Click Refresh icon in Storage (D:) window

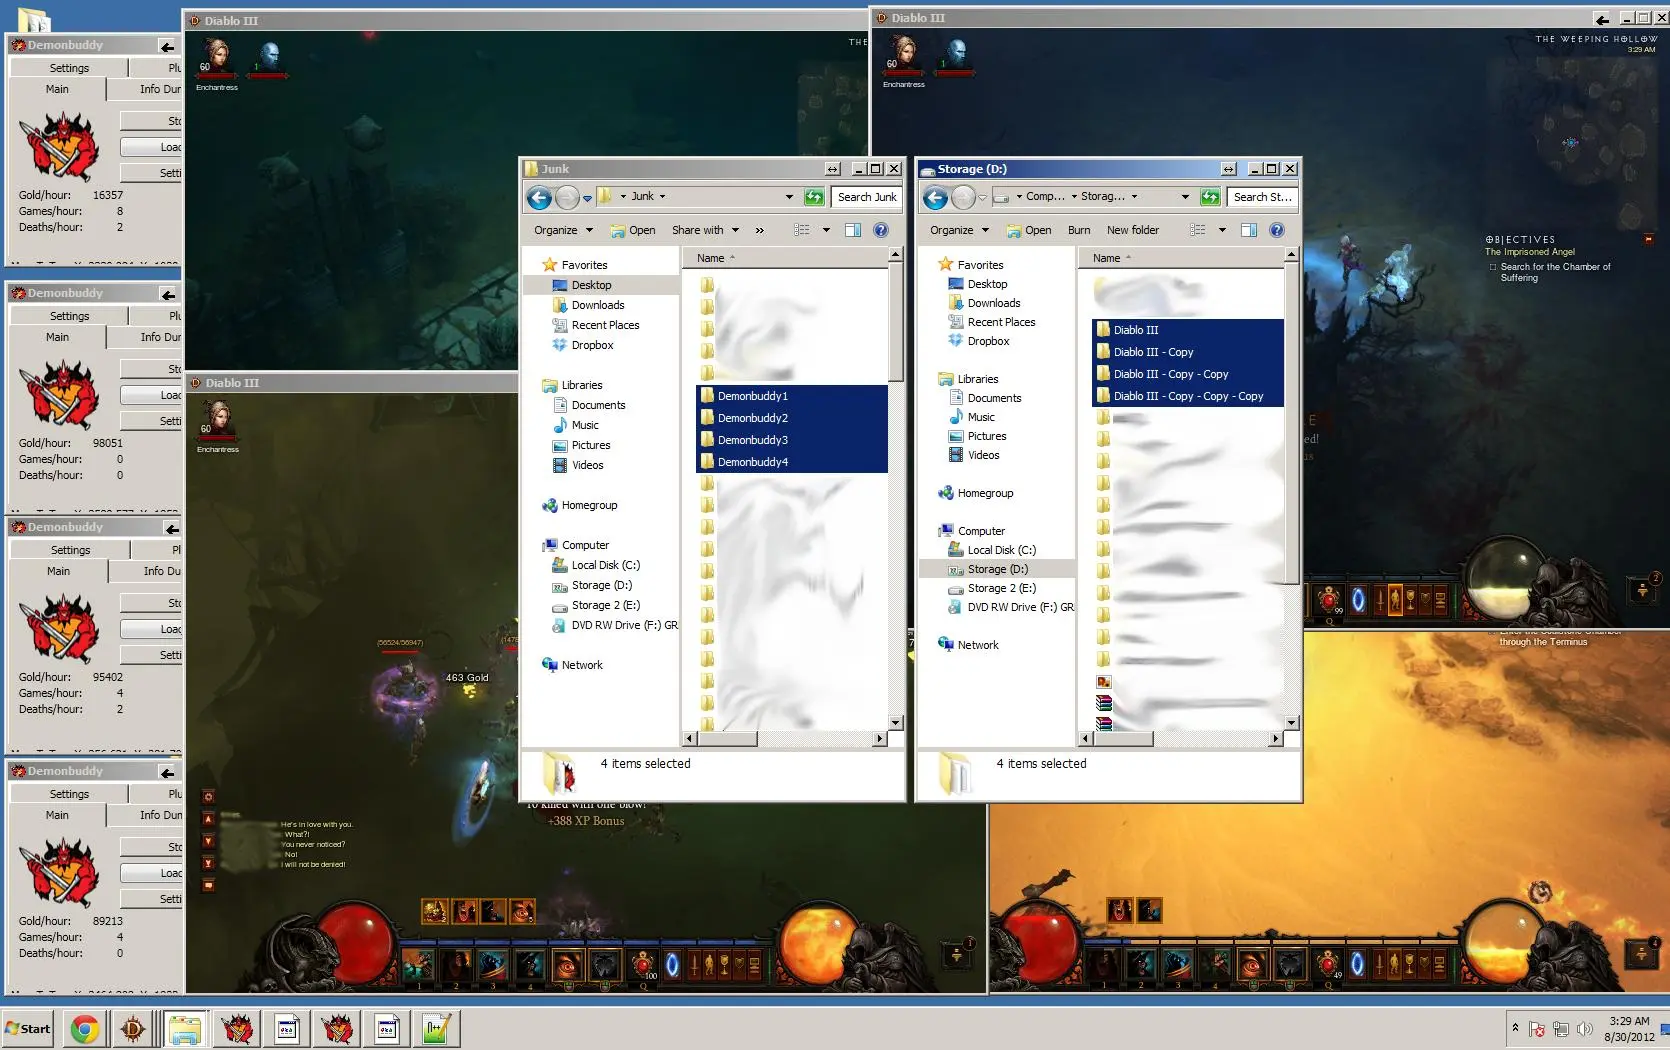(x=1210, y=197)
